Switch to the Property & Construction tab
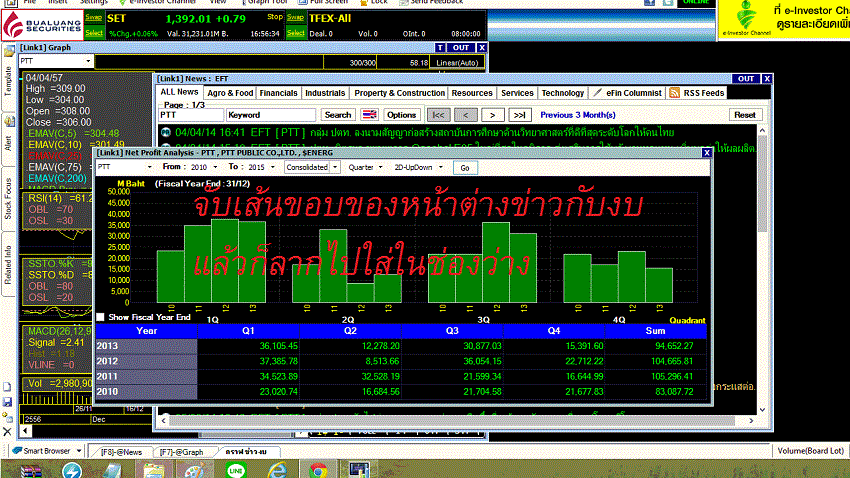The width and height of the screenshot is (850, 478). pyautogui.click(x=400, y=93)
